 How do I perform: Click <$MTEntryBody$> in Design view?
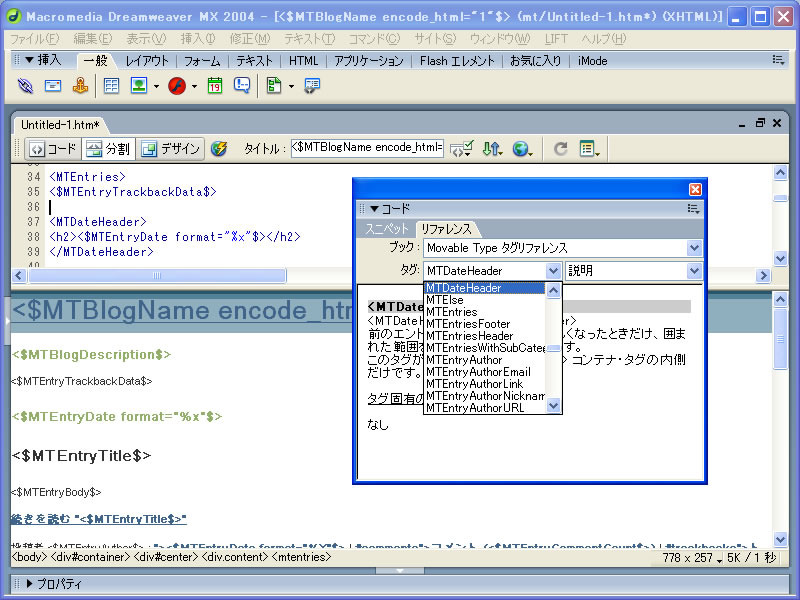click(x=56, y=492)
